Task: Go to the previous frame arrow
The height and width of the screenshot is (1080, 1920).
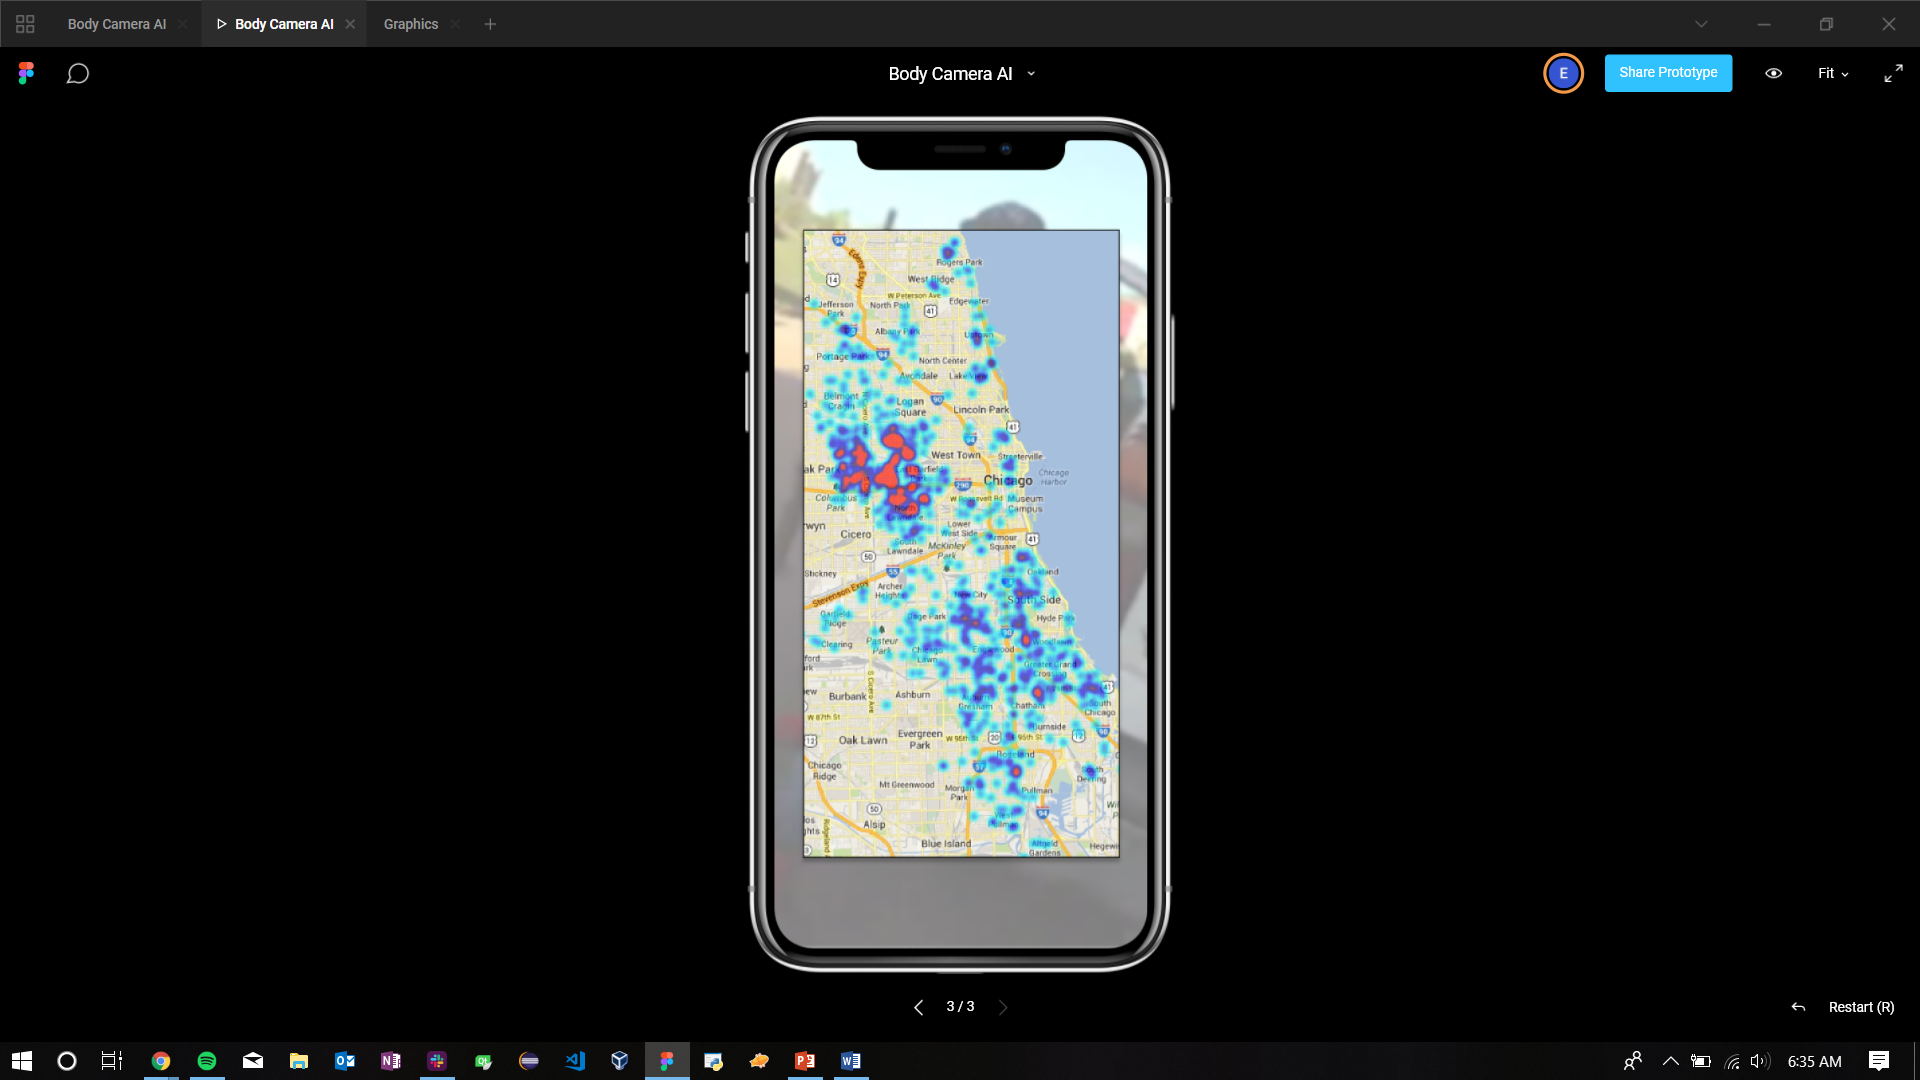Action: pyautogui.click(x=918, y=1007)
